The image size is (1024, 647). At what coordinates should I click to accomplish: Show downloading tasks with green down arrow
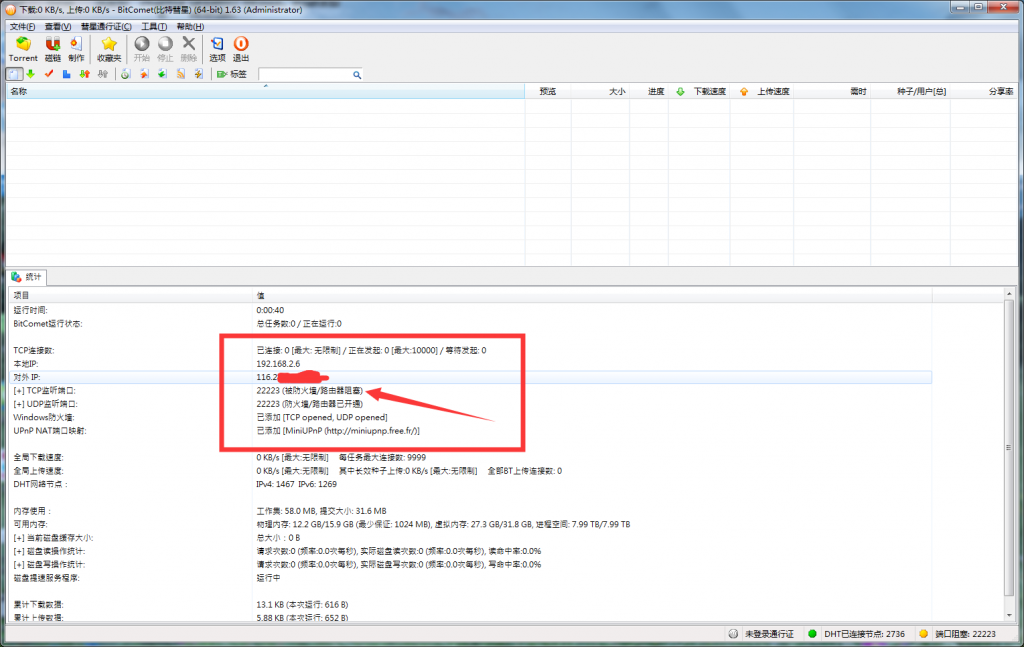31,74
